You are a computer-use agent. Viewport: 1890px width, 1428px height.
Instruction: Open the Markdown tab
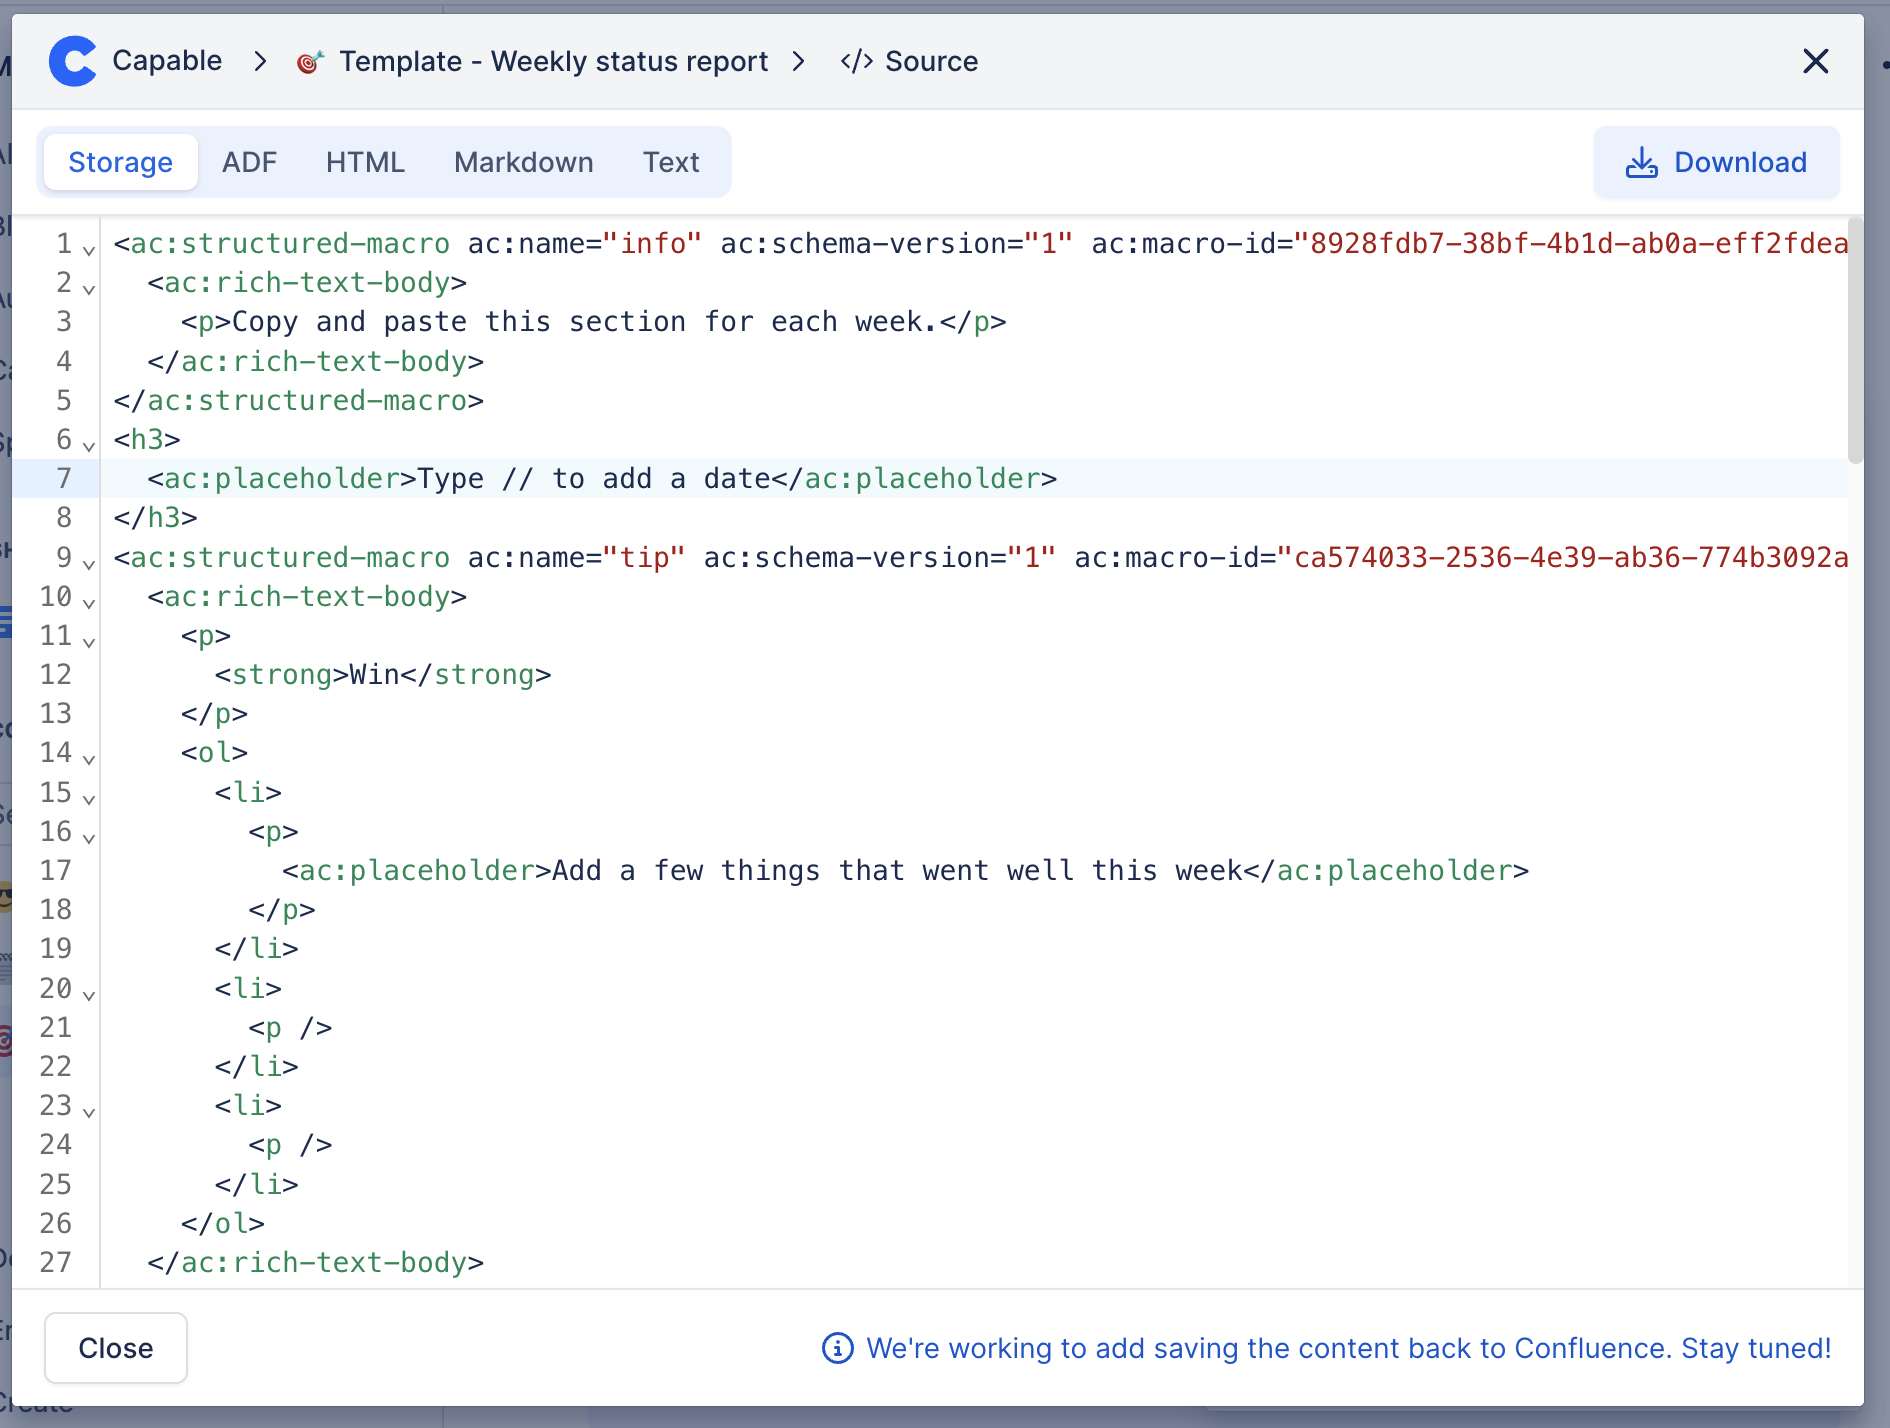tap(523, 162)
